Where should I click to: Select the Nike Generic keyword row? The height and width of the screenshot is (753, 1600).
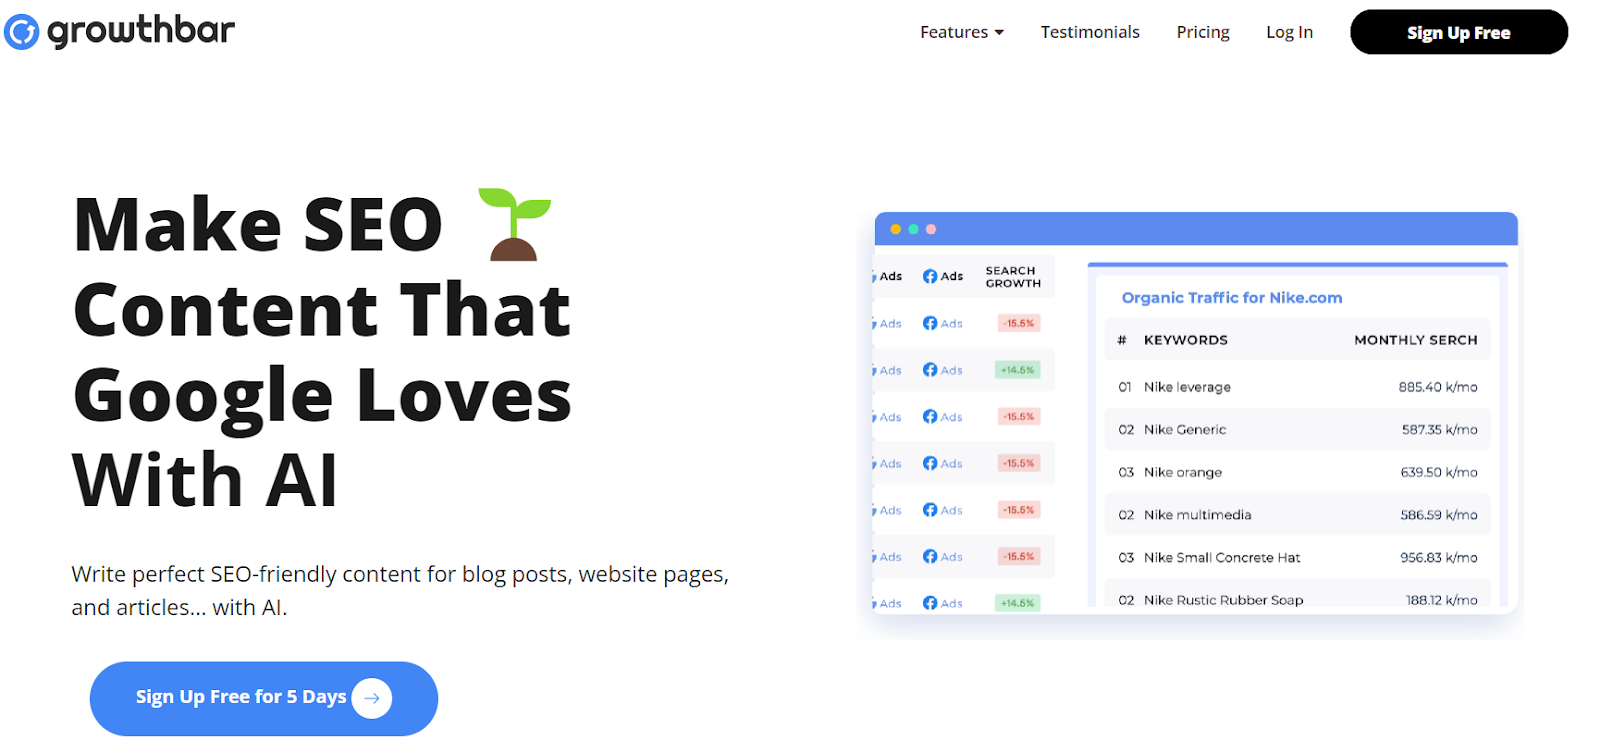coord(1297,429)
